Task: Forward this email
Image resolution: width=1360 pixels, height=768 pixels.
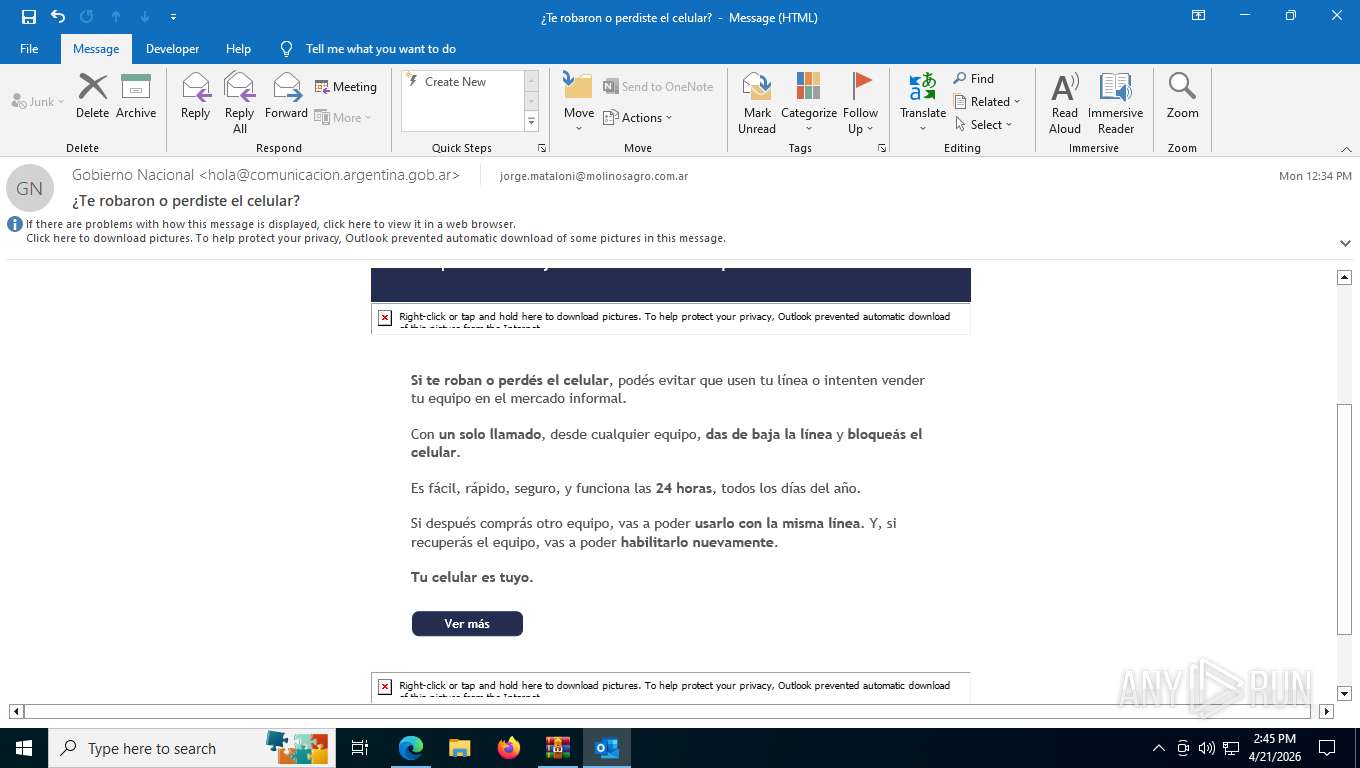Action: (286, 96)
